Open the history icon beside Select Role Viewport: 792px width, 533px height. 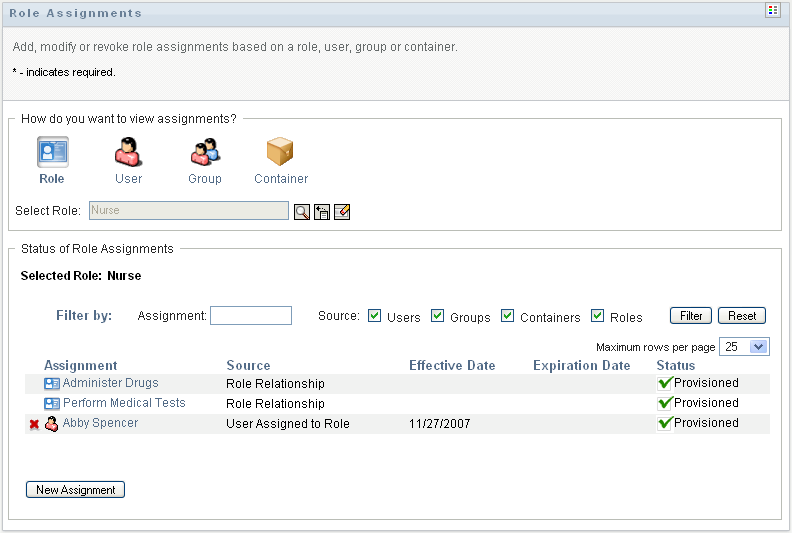coord(322,212)
